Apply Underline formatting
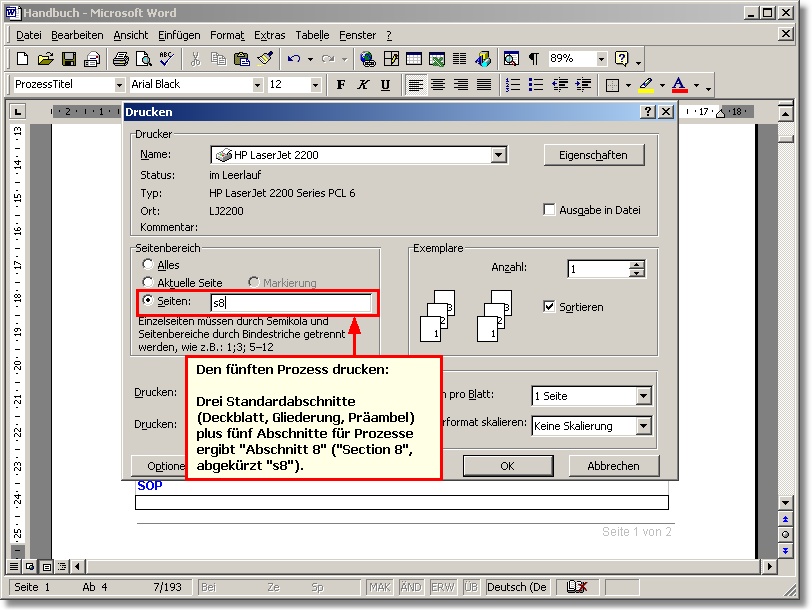 (384, 85)
